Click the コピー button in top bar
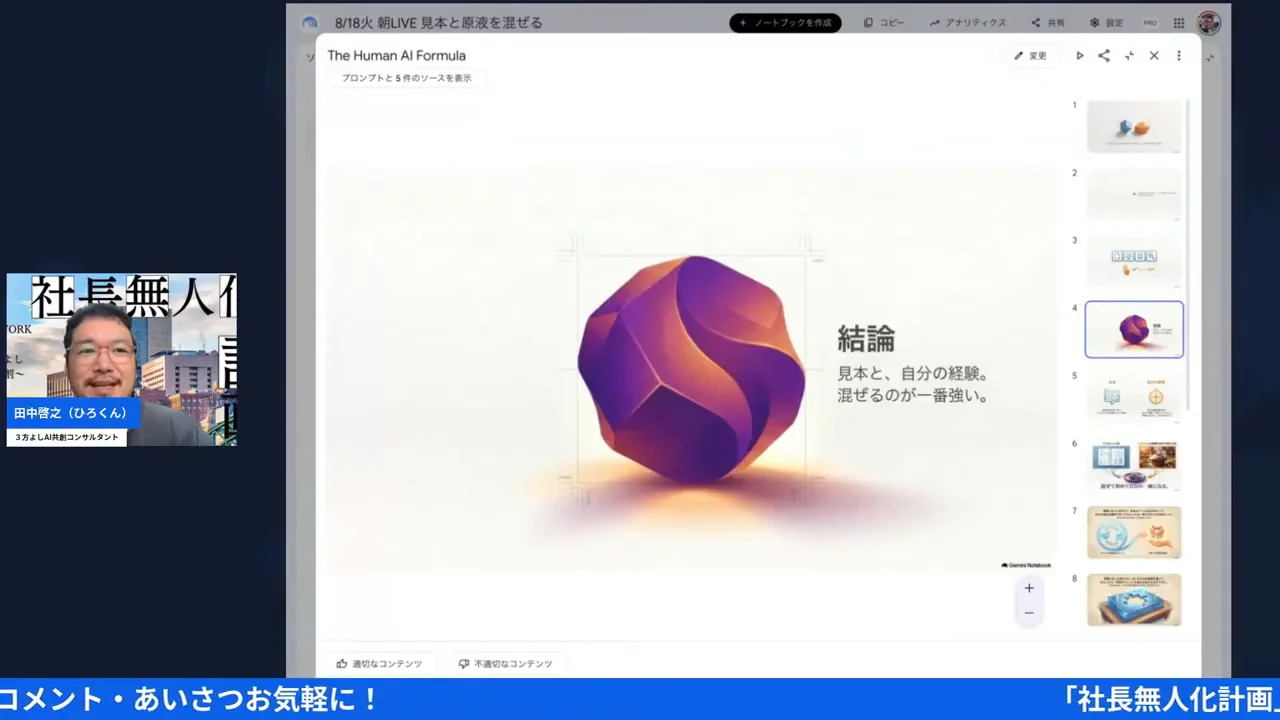The image size is (1280, 720). point(884,23)
